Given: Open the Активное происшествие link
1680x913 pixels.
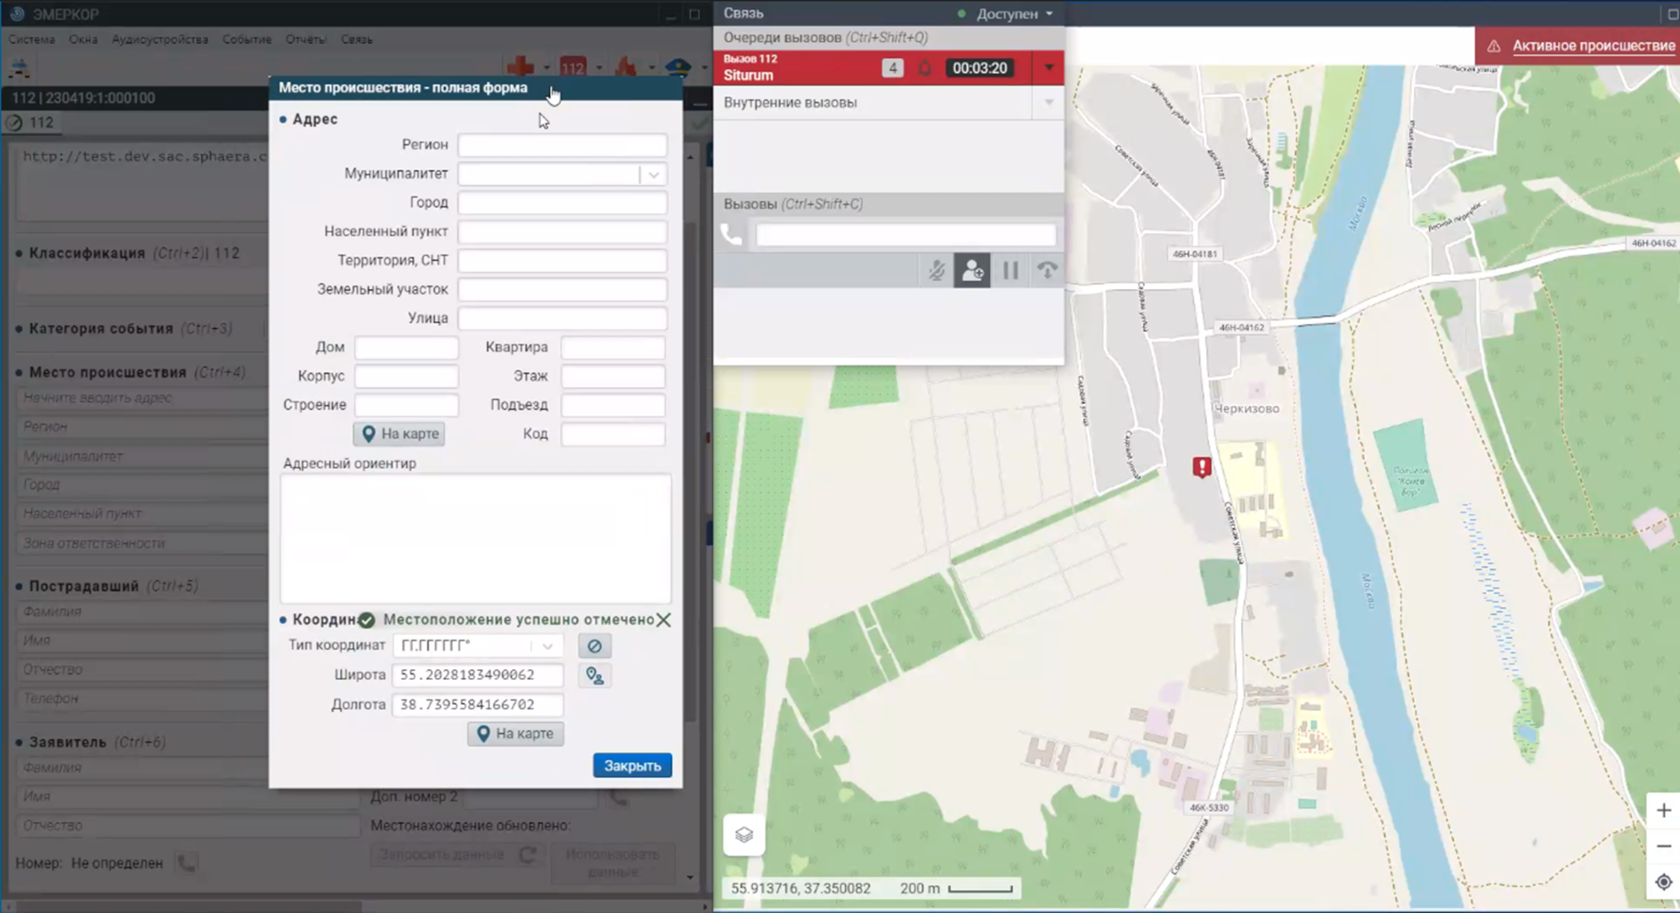Looking at the screenshot, I should pyautogui.click(x=1593, y=46).
